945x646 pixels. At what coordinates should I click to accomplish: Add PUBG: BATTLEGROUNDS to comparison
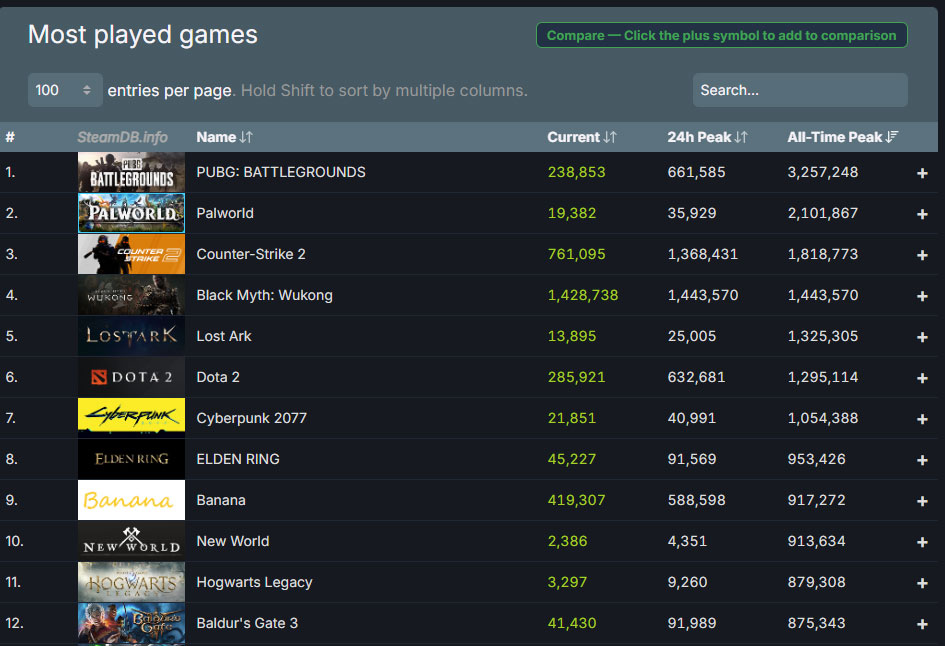[921, 172]
